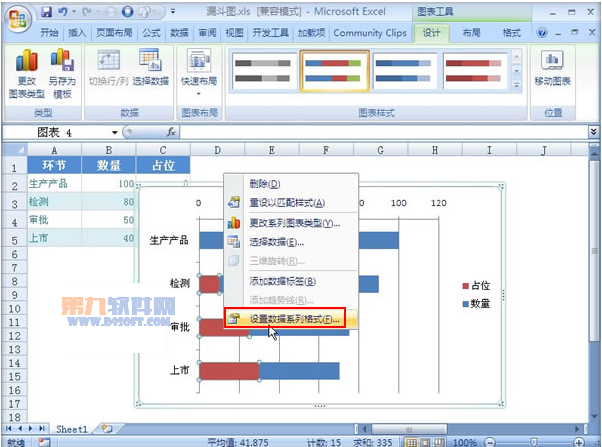602x447 pixels.
Task: Choose the multicolor chart style thumbnail
Action: point(334,71)
